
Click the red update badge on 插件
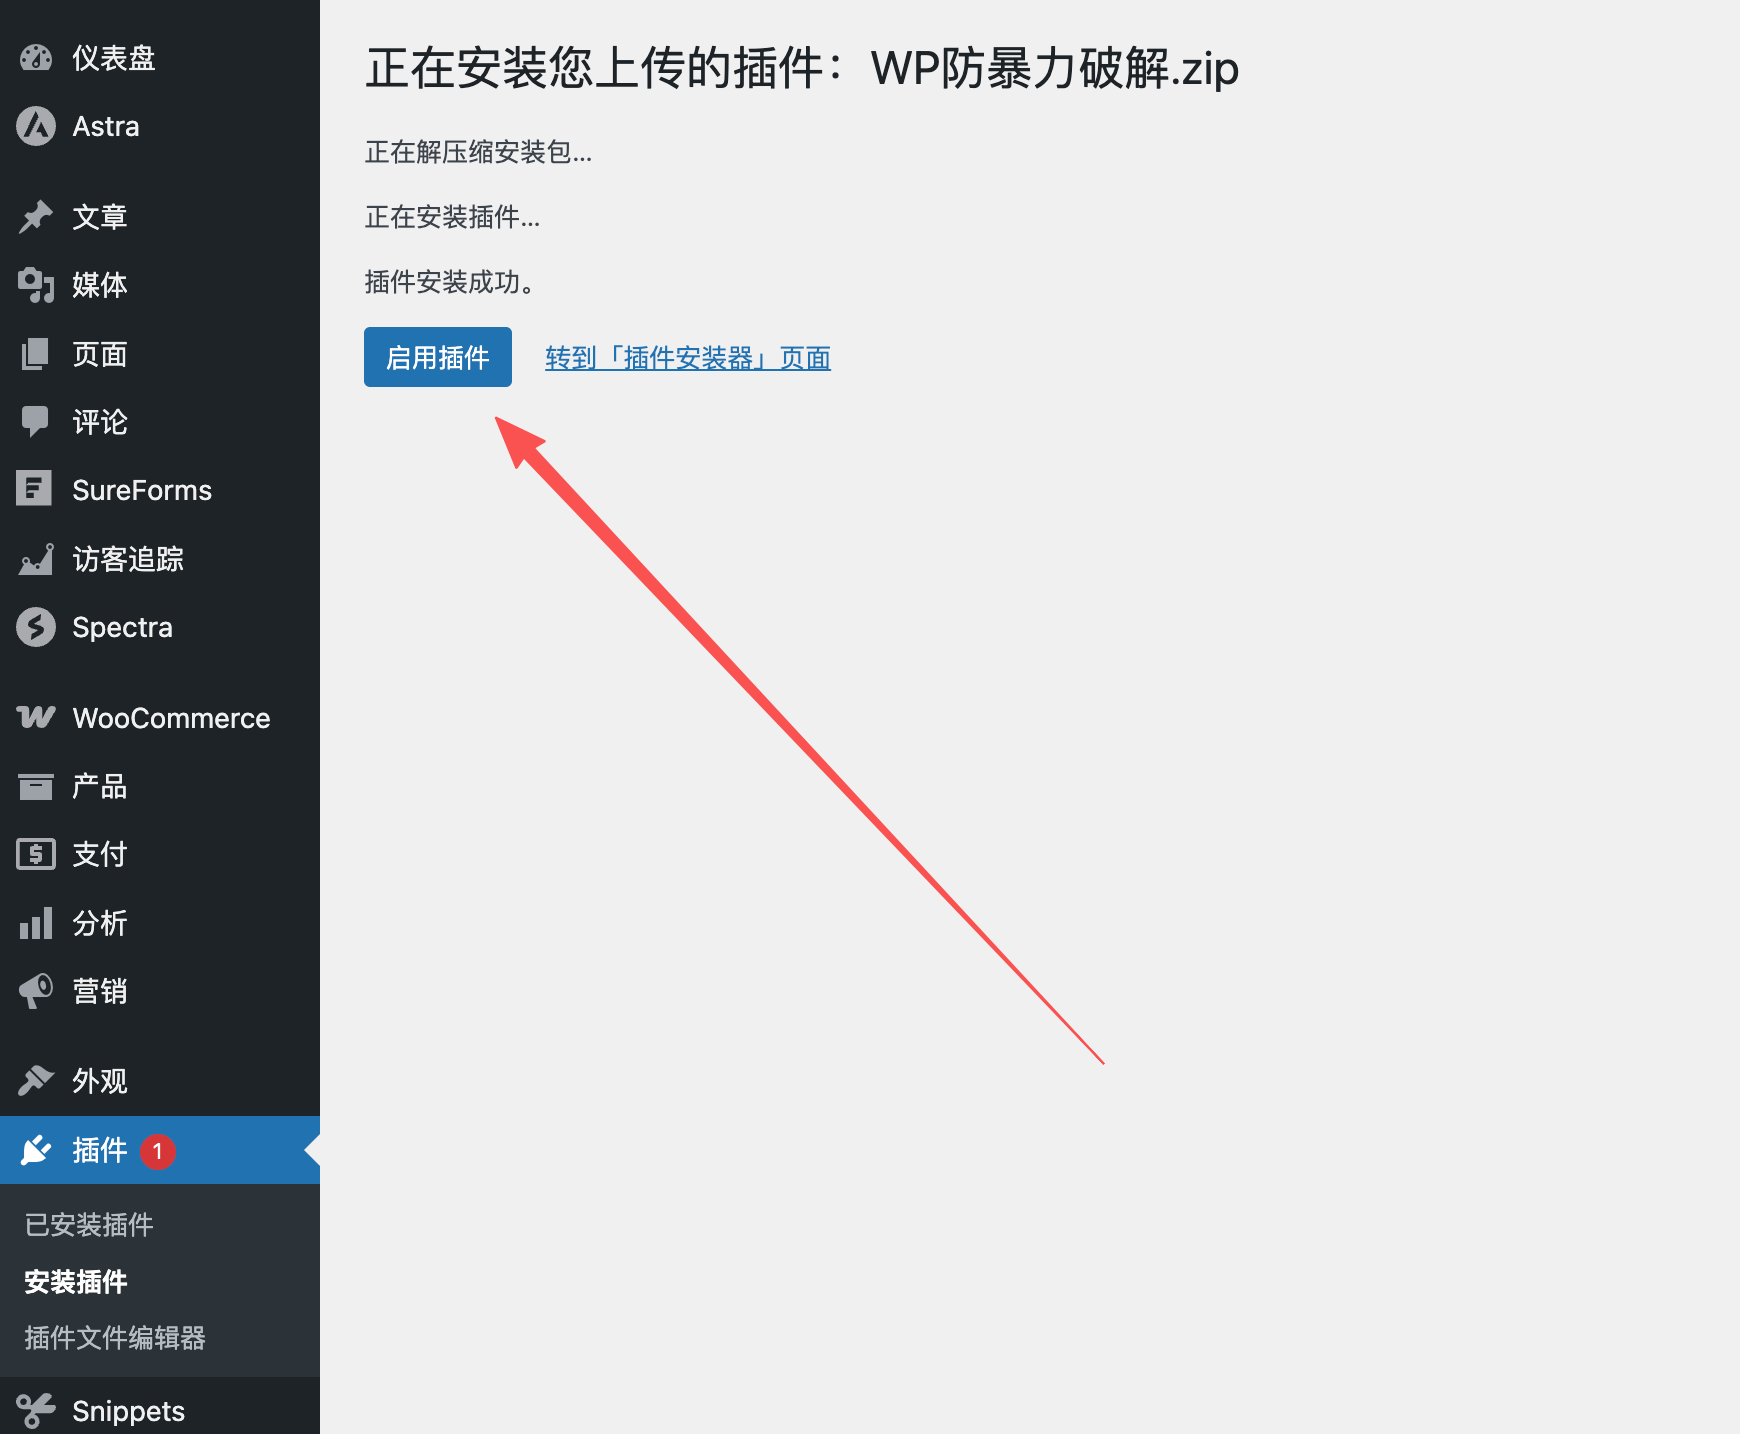[158, 1151]
